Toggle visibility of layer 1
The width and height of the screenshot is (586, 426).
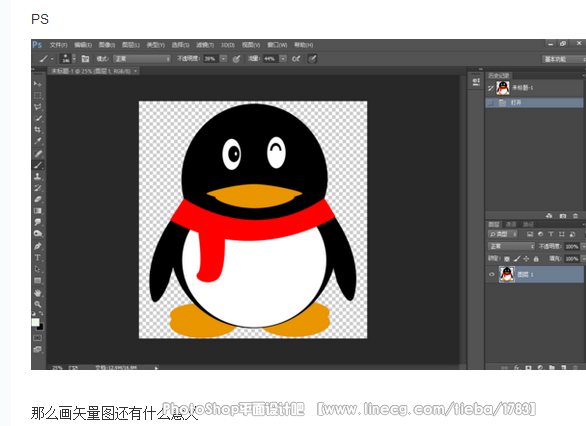pos(492,274)
